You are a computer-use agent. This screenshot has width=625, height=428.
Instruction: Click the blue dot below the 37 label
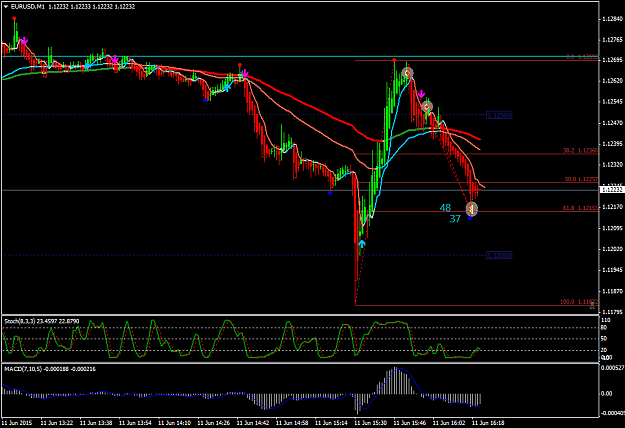click(x=470, y=218)
